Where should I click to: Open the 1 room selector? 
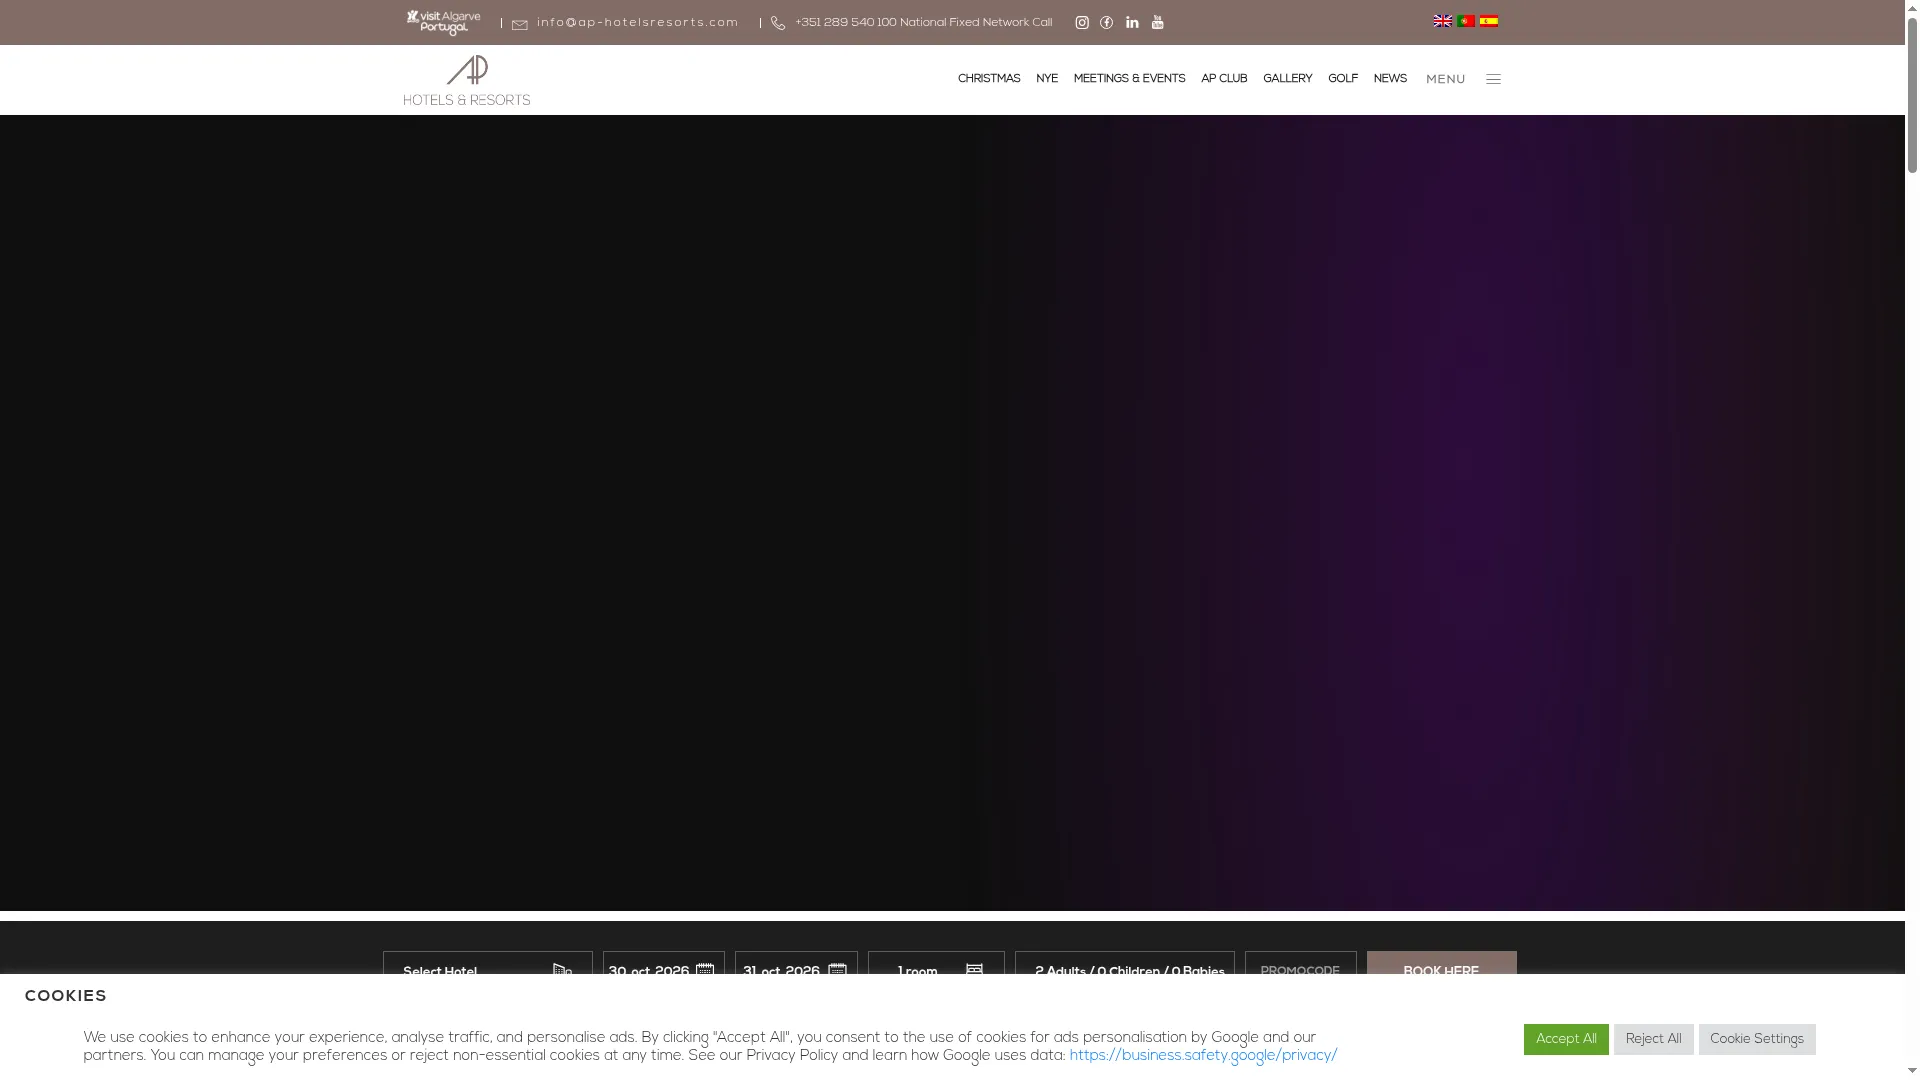tap(936, 971)
